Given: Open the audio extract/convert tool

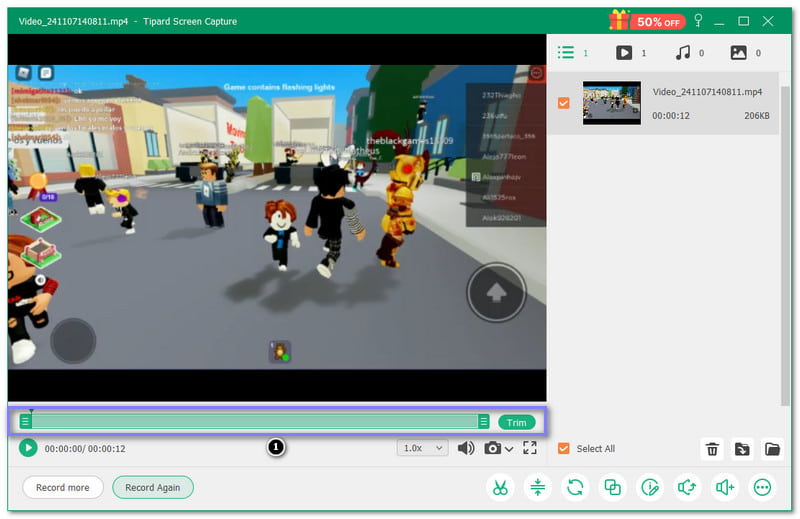Looking at the screenshot, I should coord(687,487).
